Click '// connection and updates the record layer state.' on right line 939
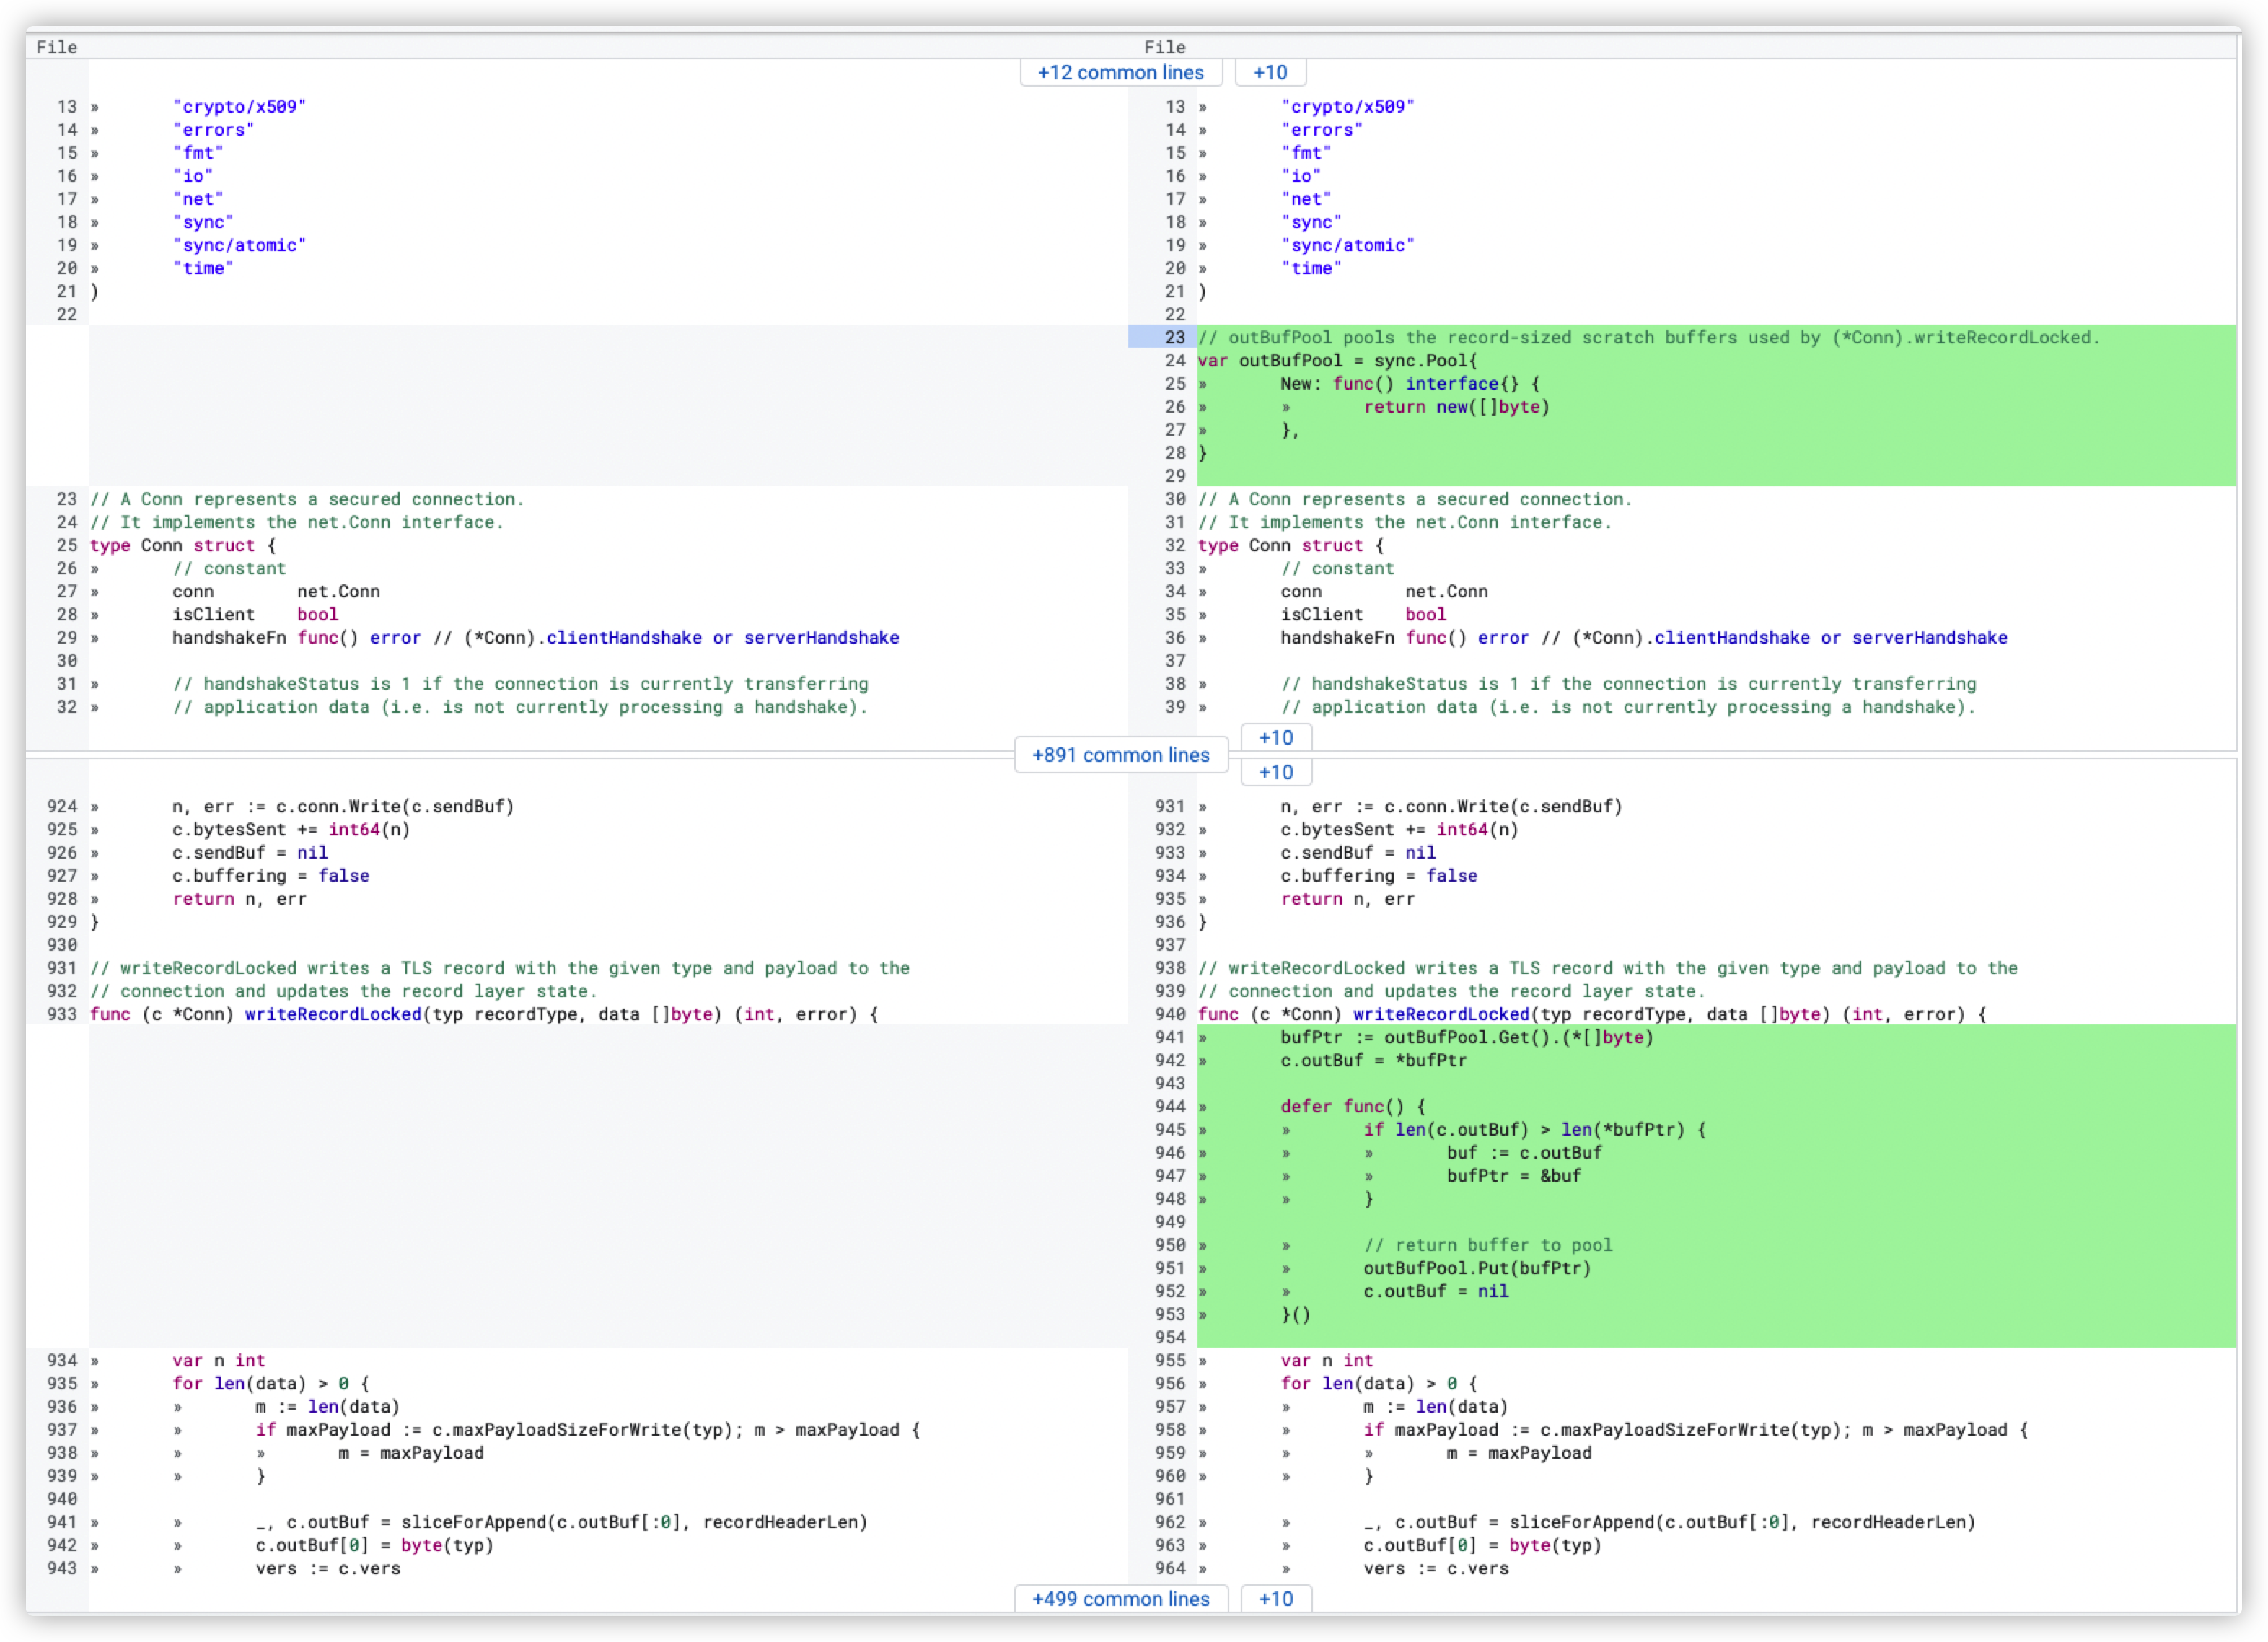Viewport: 2268px width, 1642px height. (x=1452, y=991)
